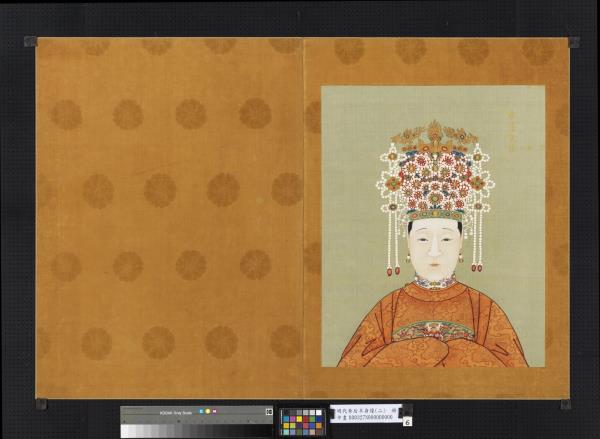The height and width of the screenshot is (439, 600).
Task: Click the red bead on the left pearl tassel
Action: click(394, 270)
